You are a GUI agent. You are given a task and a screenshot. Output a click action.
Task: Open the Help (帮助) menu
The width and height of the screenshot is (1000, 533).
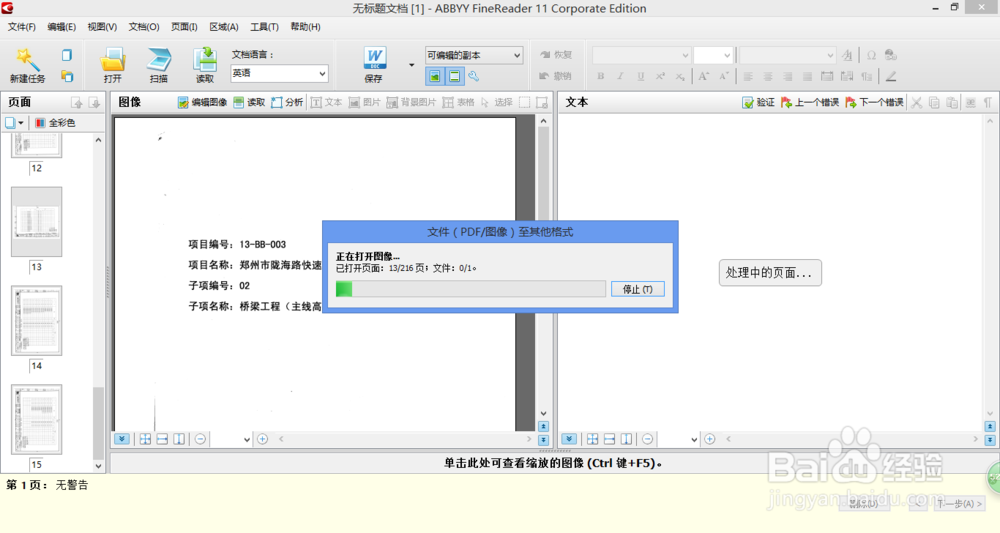[305, 27]
